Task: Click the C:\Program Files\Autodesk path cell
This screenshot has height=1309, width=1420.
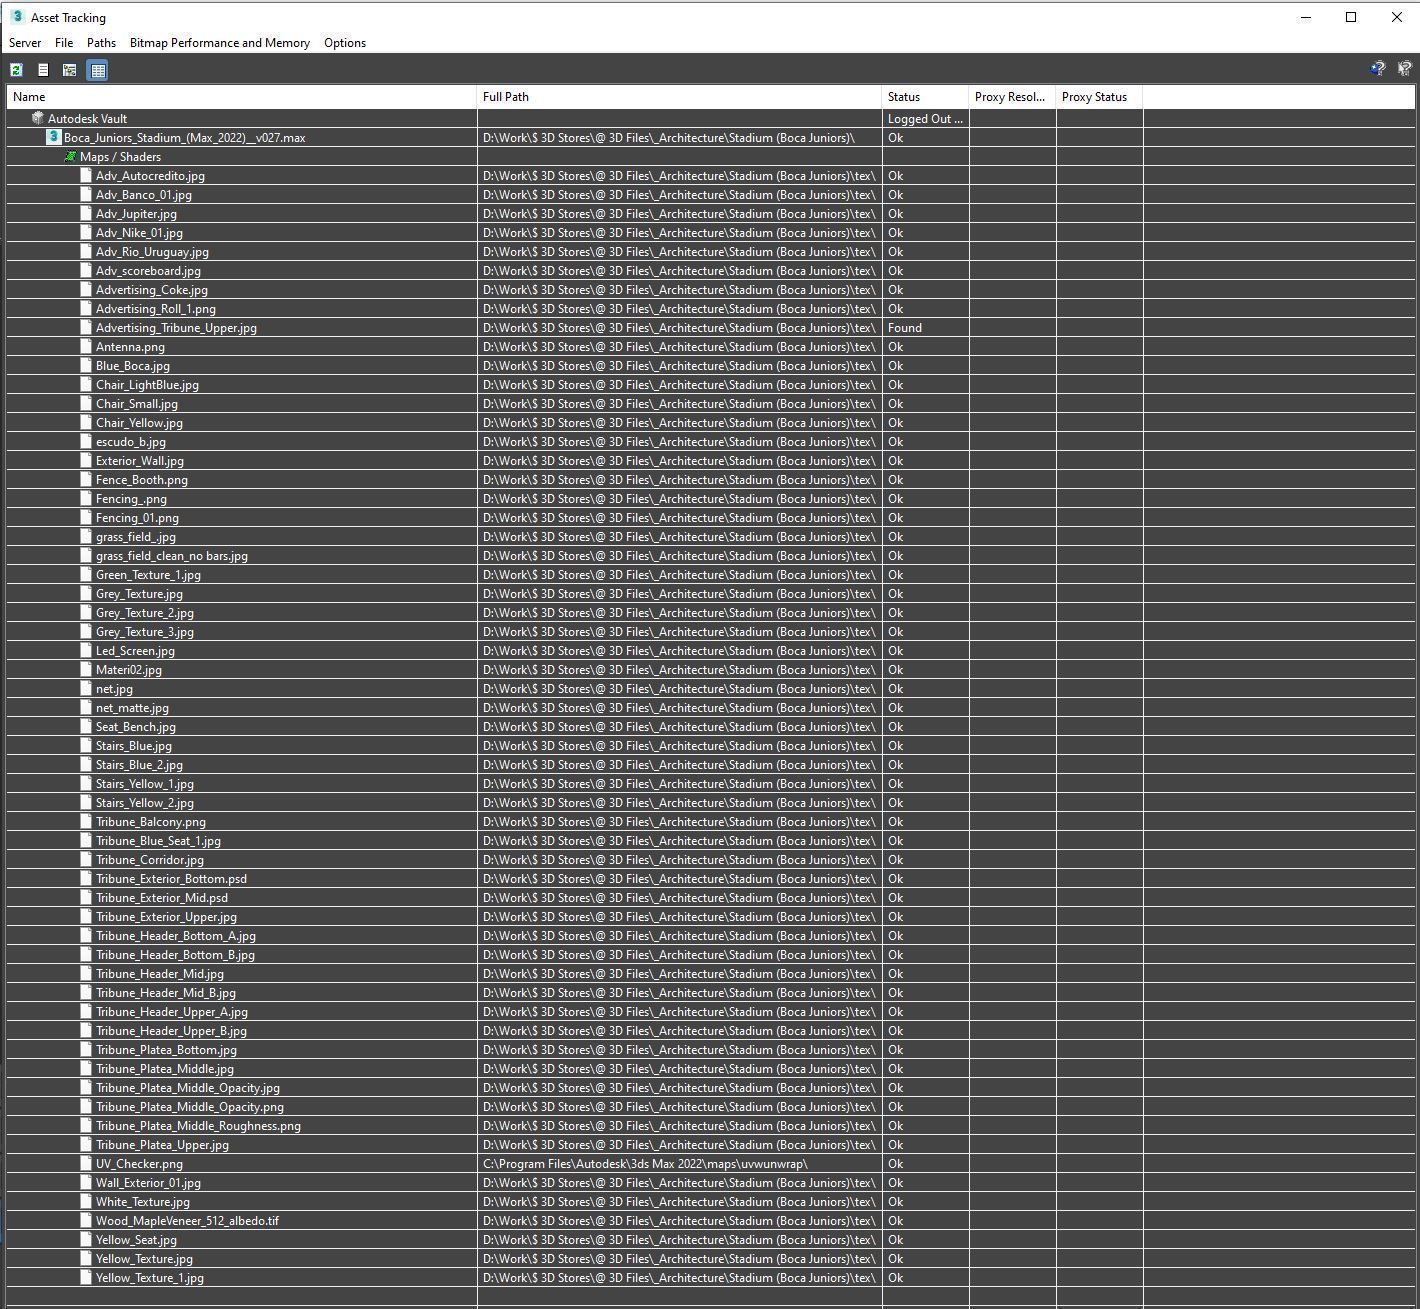Action: point(645,1163)
